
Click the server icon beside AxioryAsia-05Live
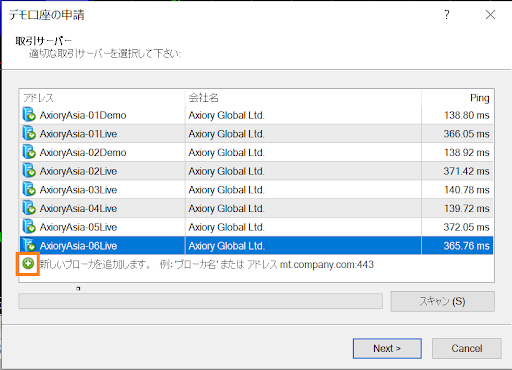point(29,227)
